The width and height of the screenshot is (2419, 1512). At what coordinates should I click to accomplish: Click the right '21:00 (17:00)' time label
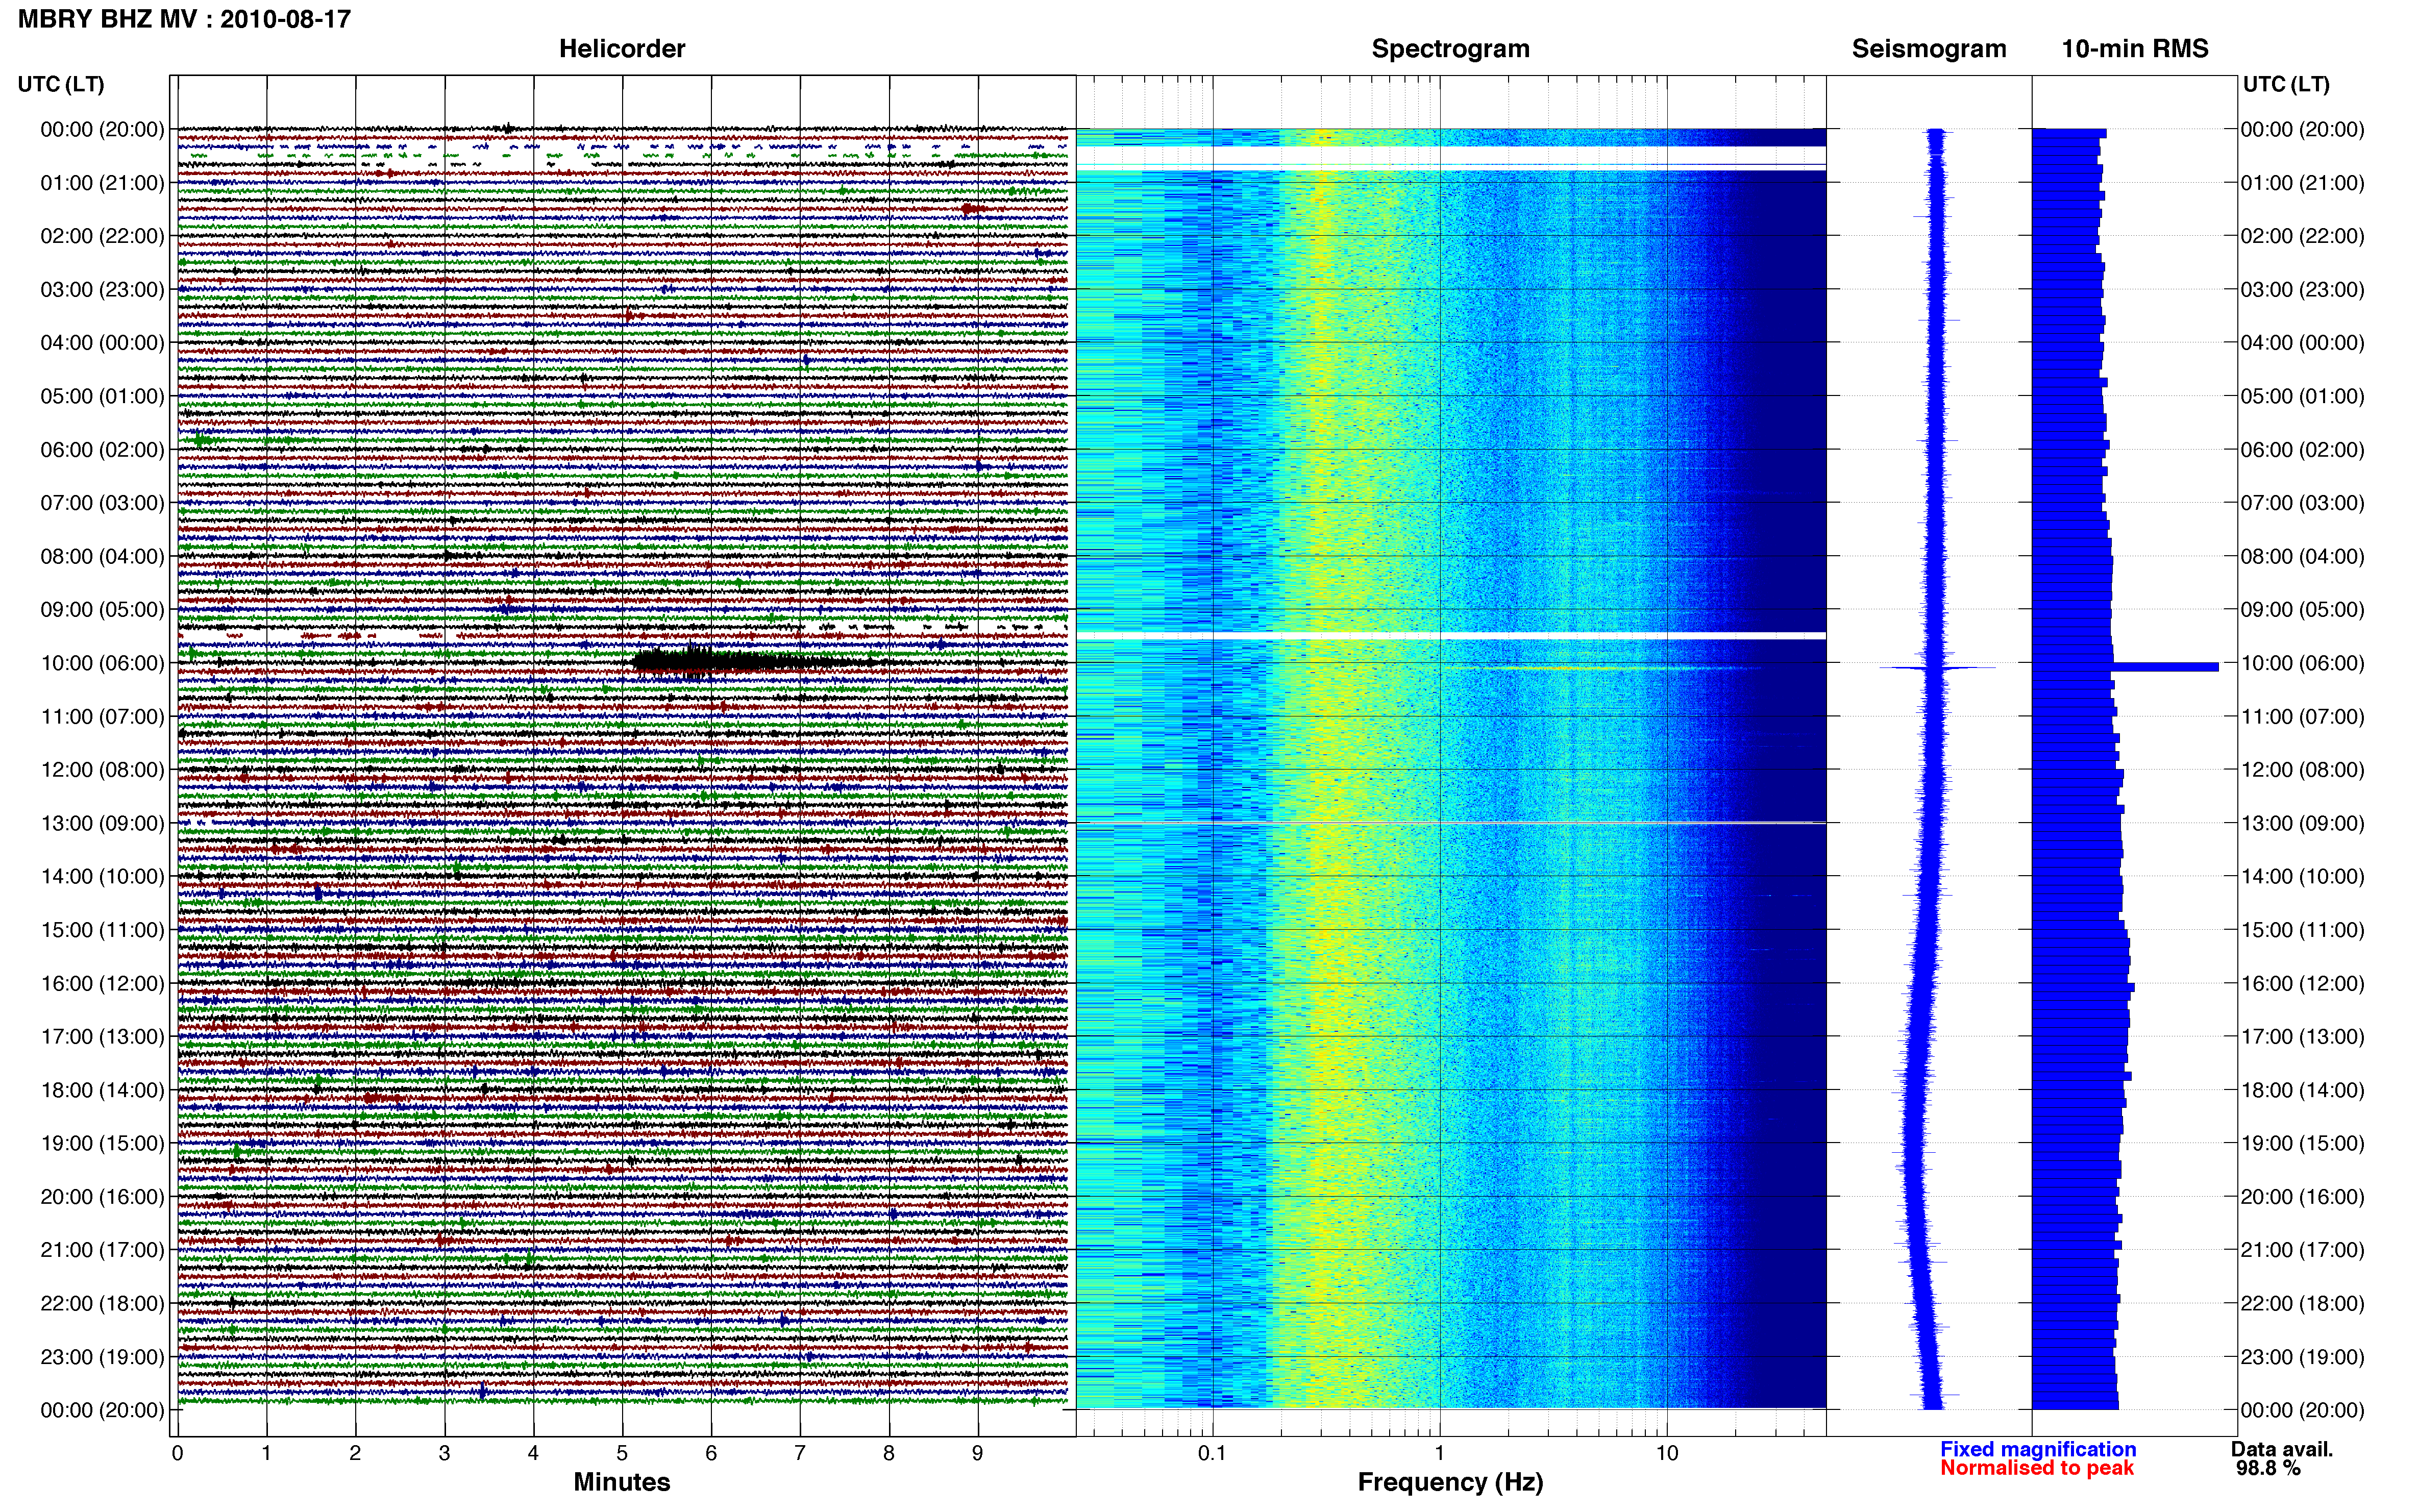[2302, 1250]
